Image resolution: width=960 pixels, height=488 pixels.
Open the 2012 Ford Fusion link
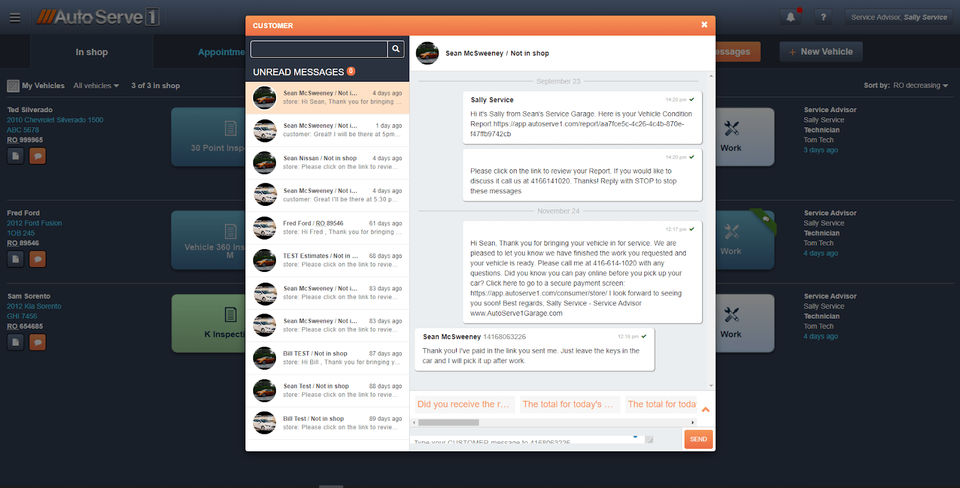34,223
